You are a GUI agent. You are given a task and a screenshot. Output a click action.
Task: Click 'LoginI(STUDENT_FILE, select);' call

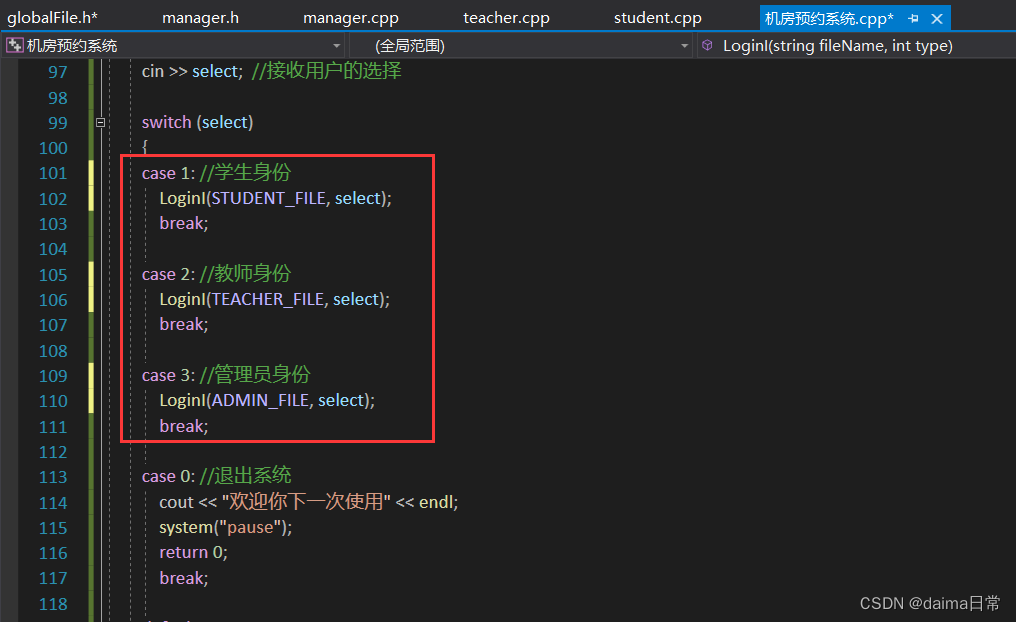point(275,198)
